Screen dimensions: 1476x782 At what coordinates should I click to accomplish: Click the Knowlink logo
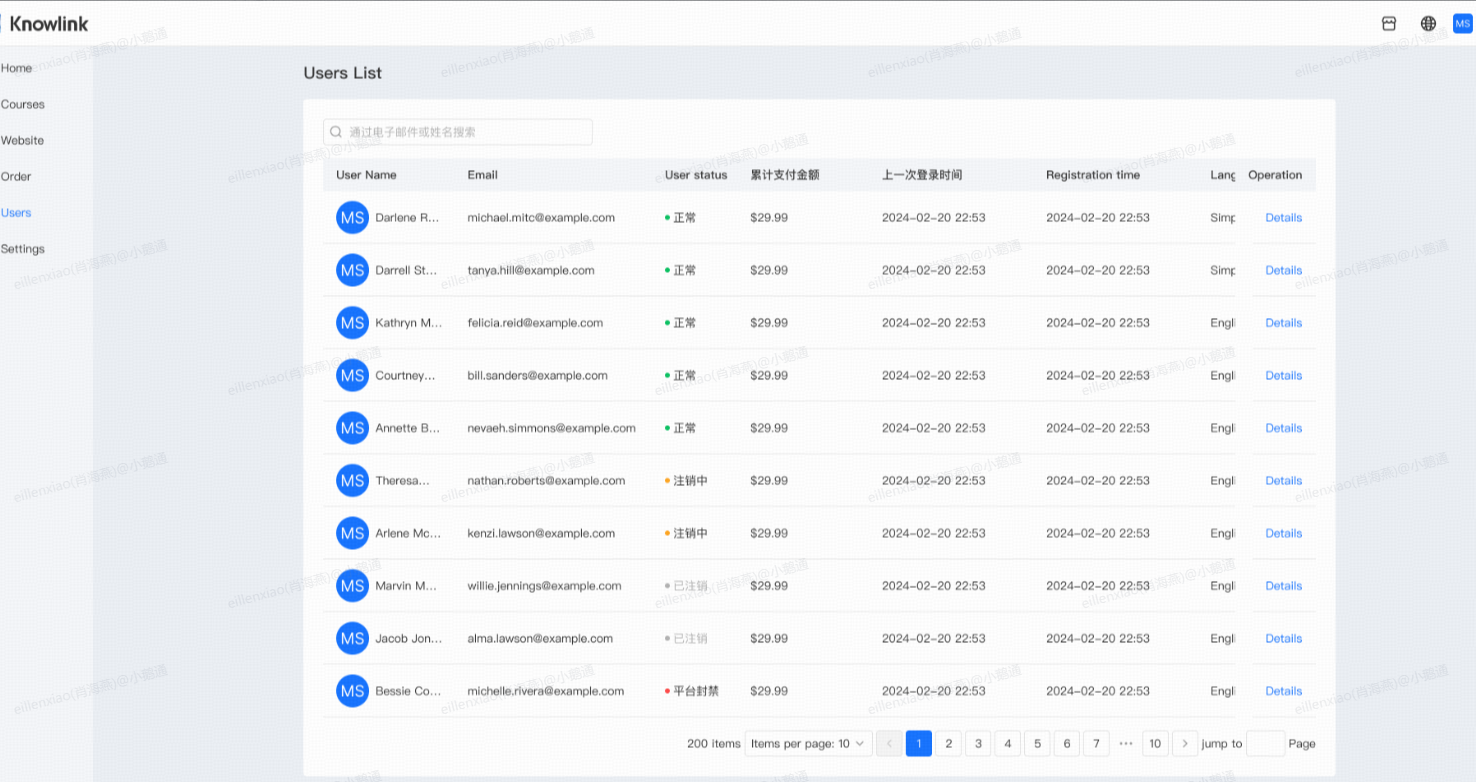point(46,23)
